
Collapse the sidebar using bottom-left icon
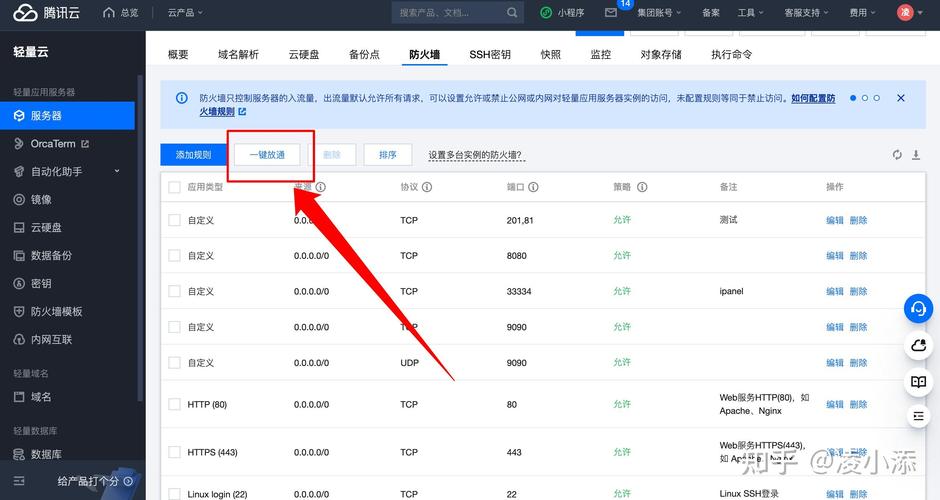click(19, 481)
